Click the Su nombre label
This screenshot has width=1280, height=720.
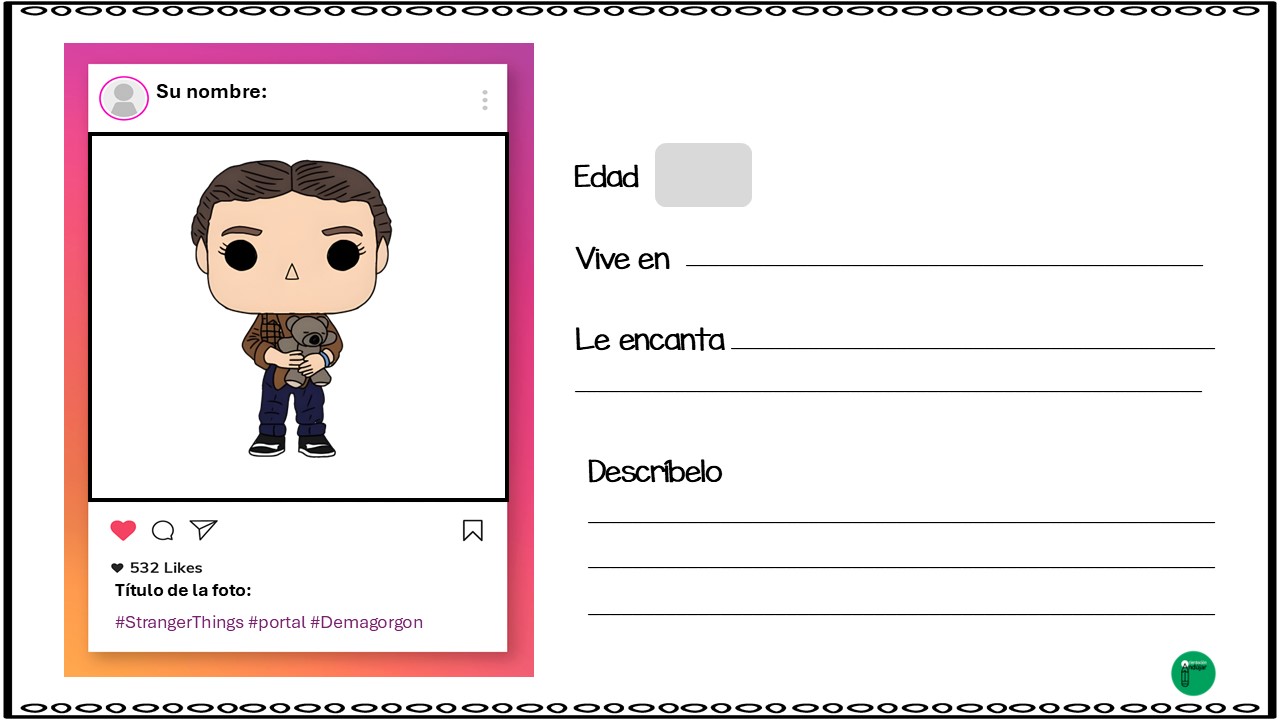coord(211,92)
